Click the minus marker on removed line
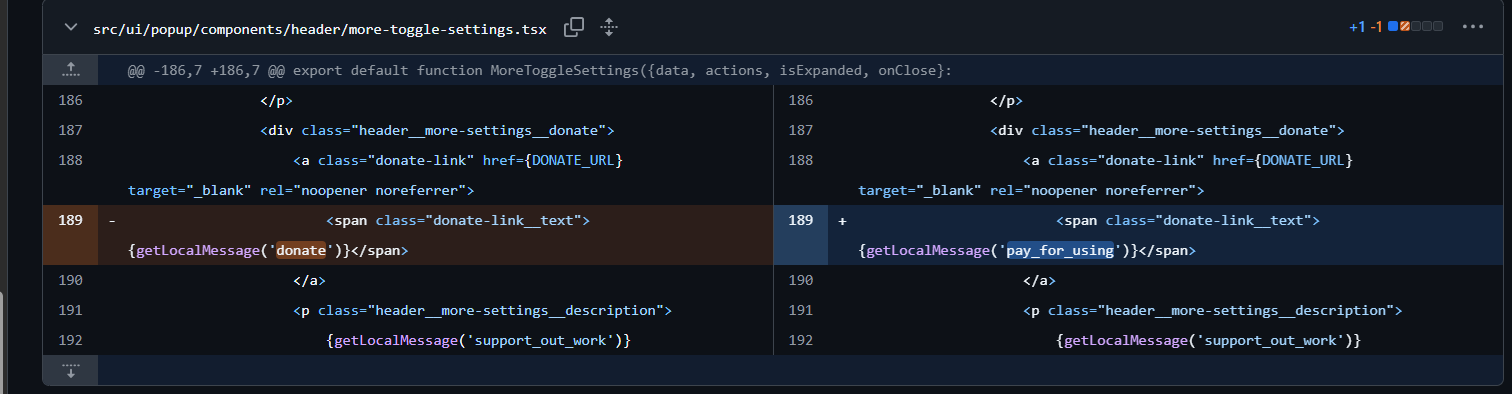This screenshot has height=394, width=1512. pyautogui.click(x=111, y=220)
